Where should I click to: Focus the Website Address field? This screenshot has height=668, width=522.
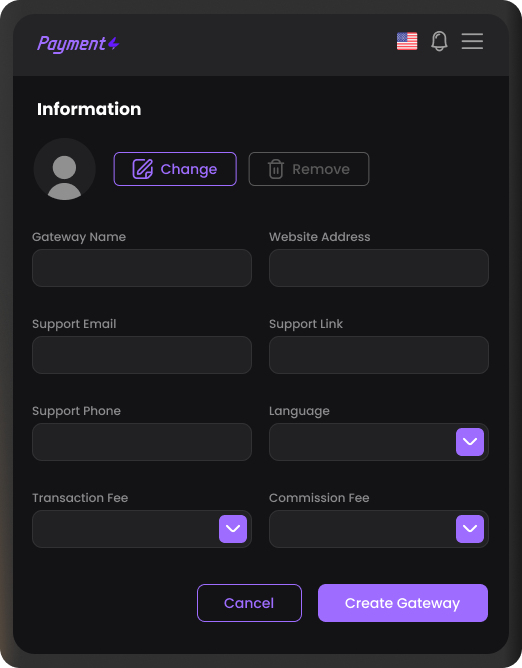point(379,268)
